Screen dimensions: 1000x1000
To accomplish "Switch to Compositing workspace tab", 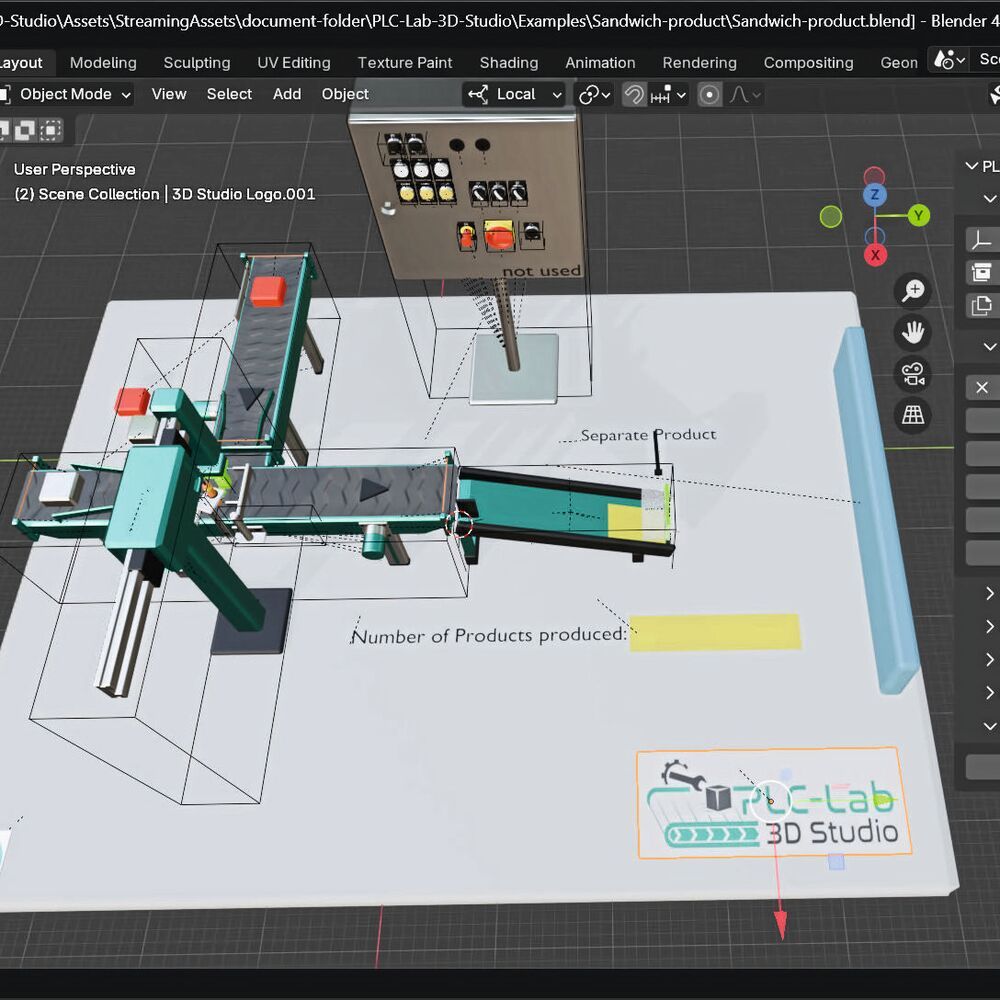I will click(x=809, y=62).
